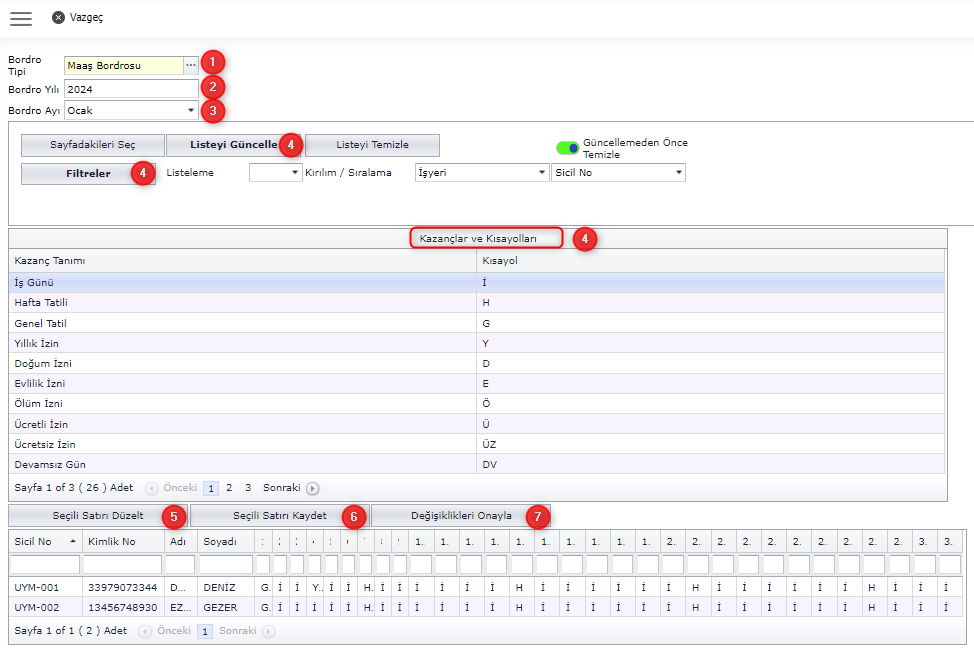
Task: Click the DV shortcut cell
Action: coord(711,464)
